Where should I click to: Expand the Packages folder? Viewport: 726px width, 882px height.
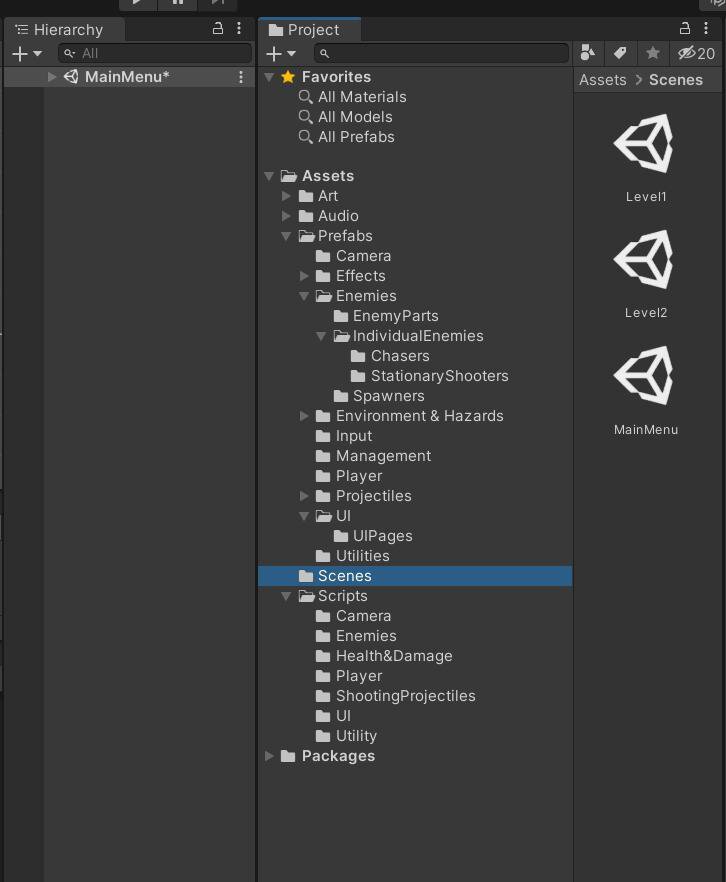269,755
